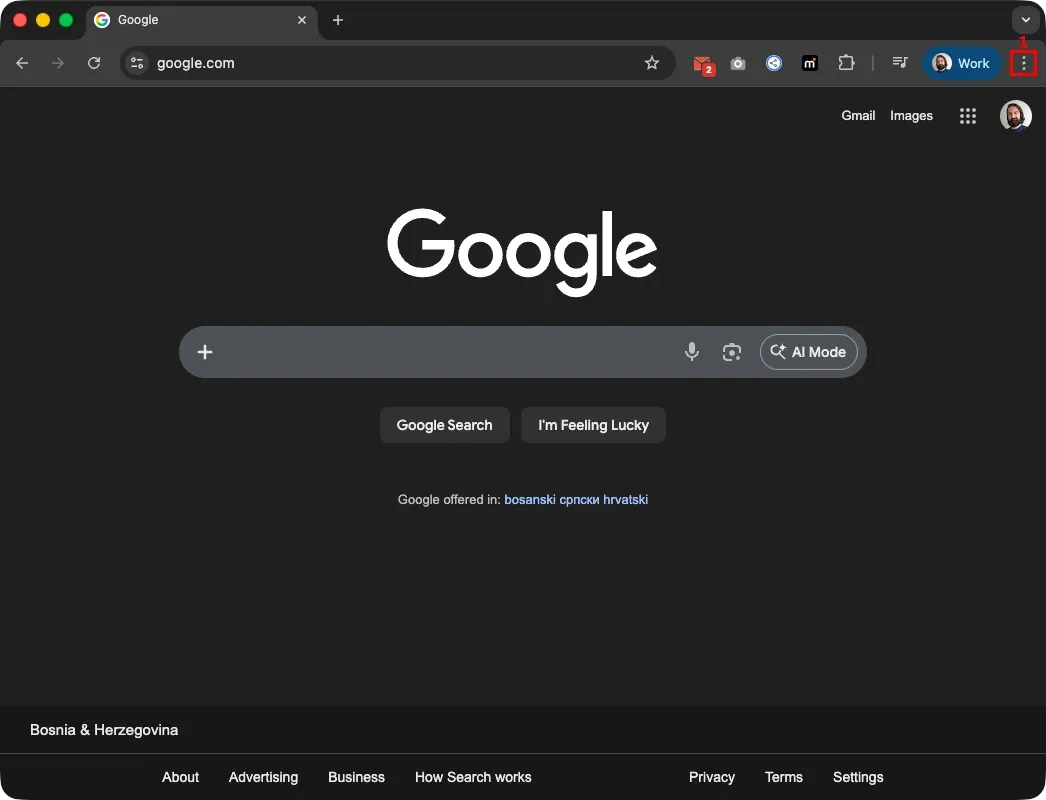
Task: Open the Terms footer link
Action: [x=784, y=777]
